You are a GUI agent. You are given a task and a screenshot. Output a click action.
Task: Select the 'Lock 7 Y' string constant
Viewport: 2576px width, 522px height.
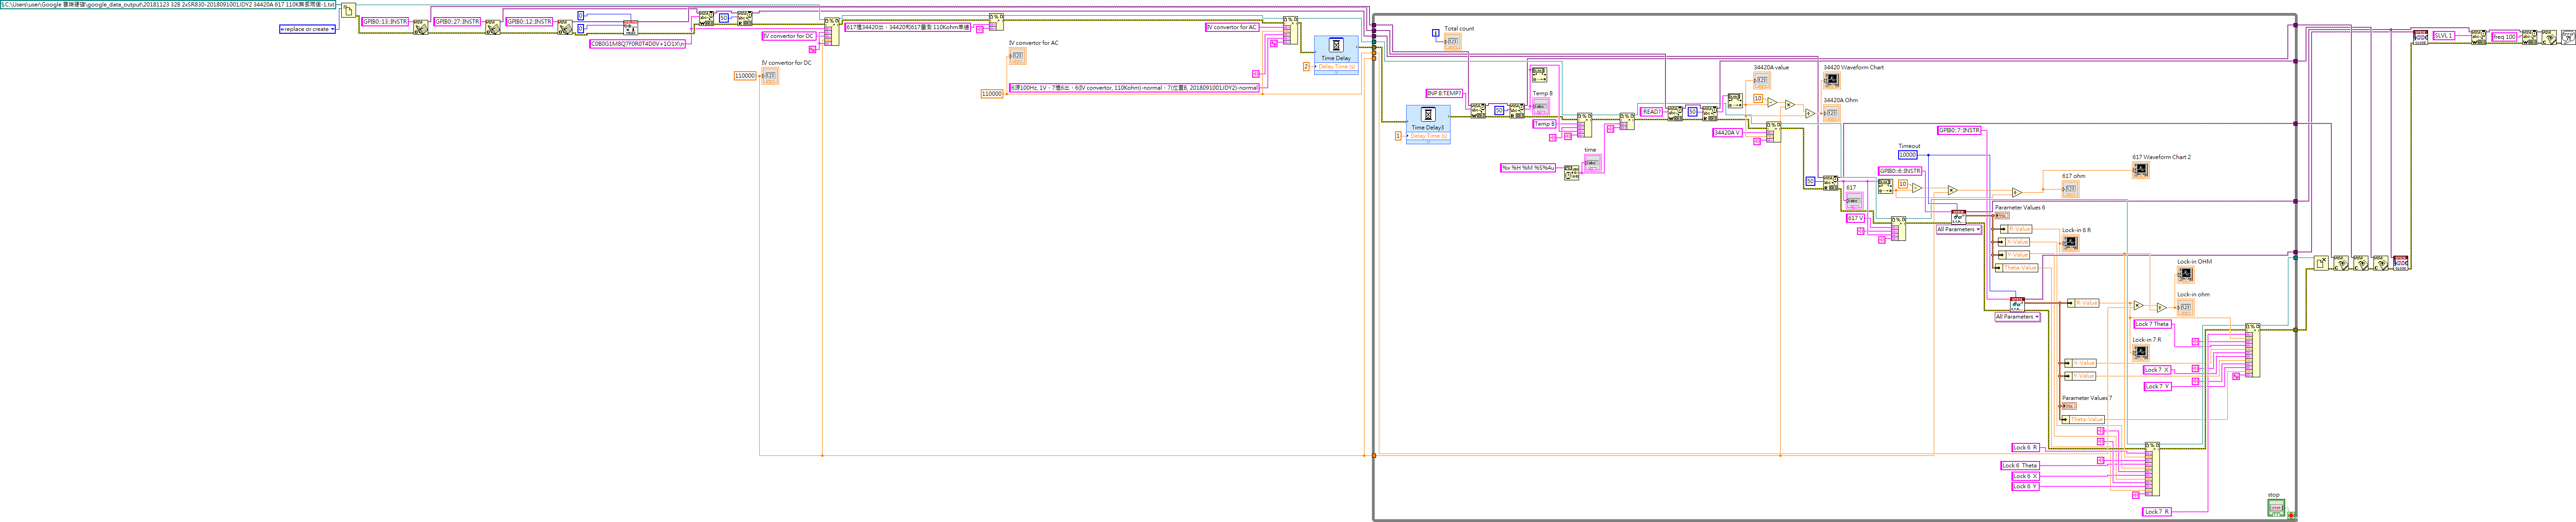[x=2157, y=386]
